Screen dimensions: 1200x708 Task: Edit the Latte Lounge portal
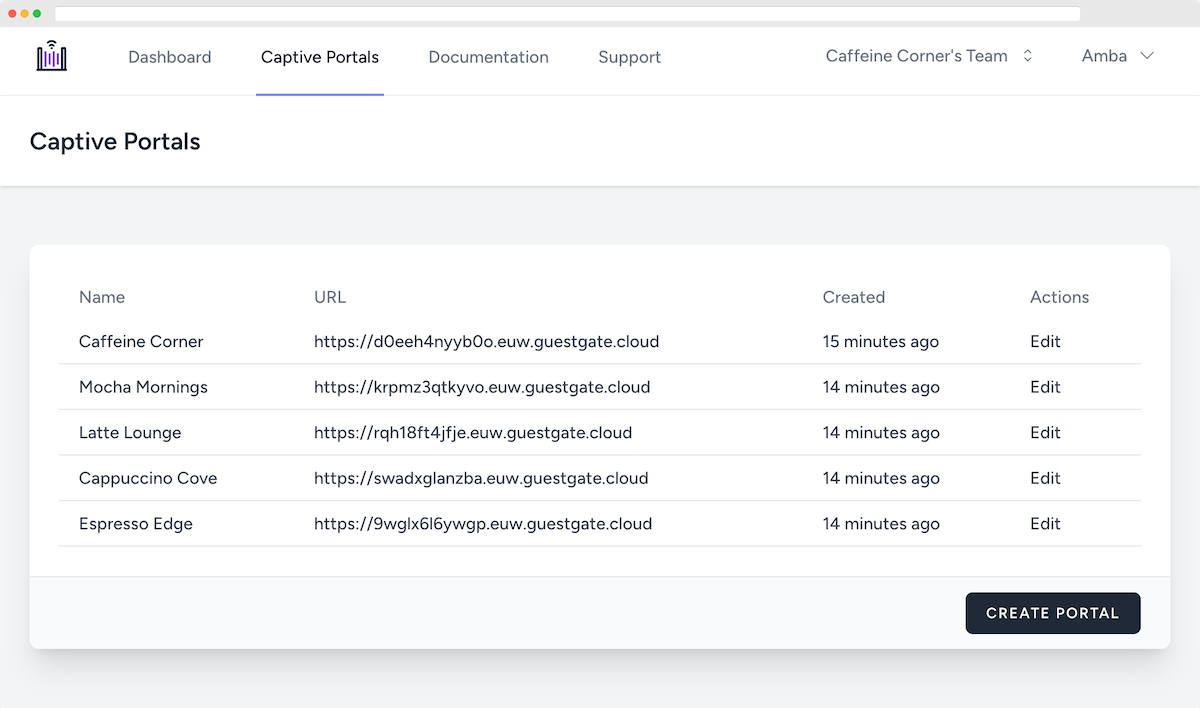point(1045,432)
